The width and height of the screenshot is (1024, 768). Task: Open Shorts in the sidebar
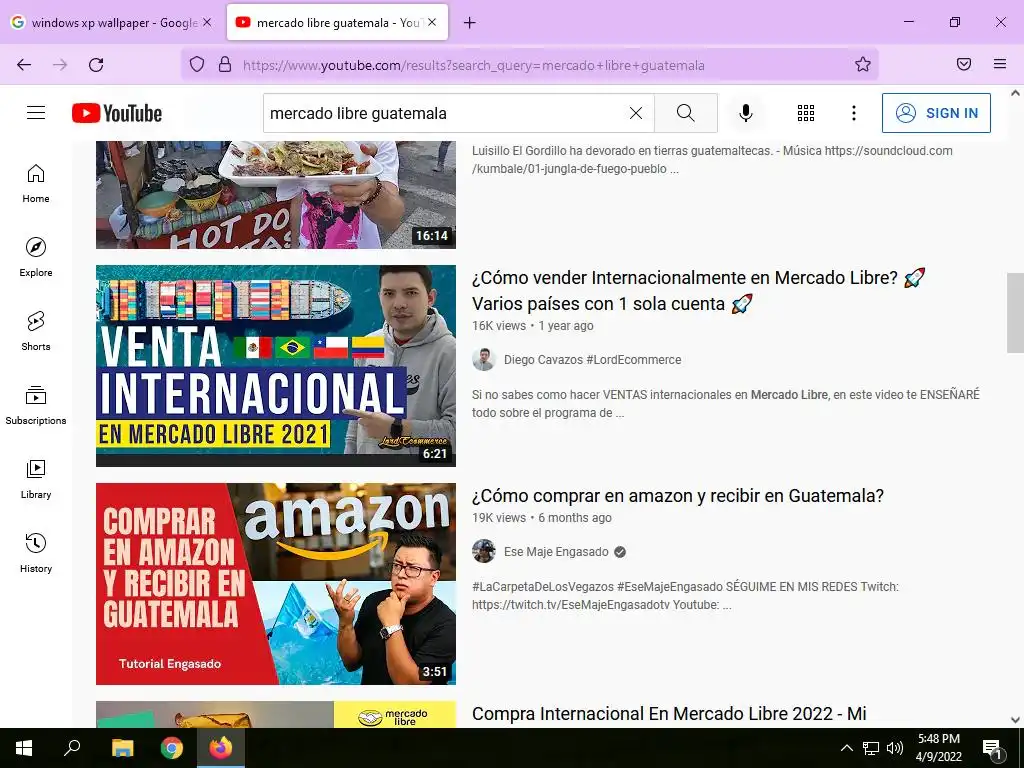[x=36, y=331]
